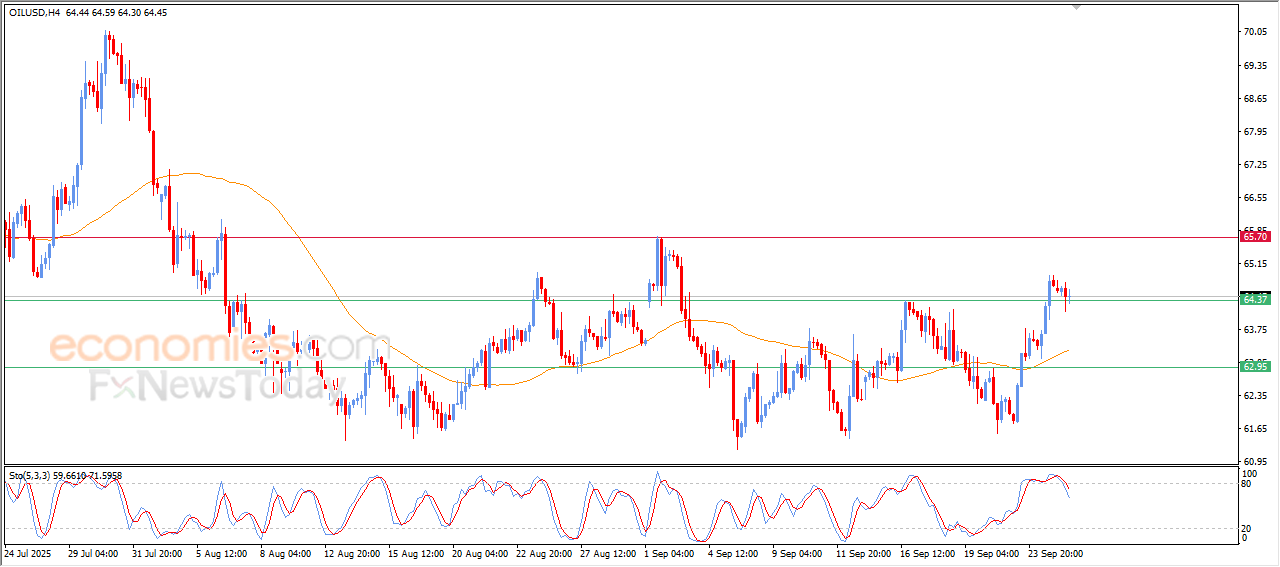Click the 23 Sep 20:00 time label

[x=1055, y=553]
